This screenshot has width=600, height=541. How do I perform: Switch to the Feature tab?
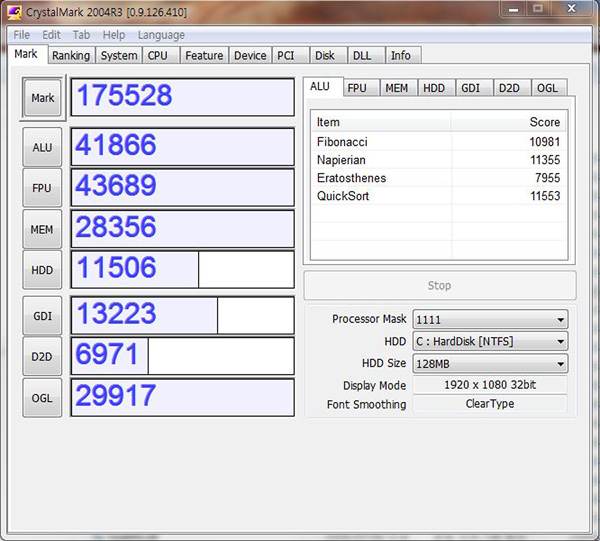(204, 55)
